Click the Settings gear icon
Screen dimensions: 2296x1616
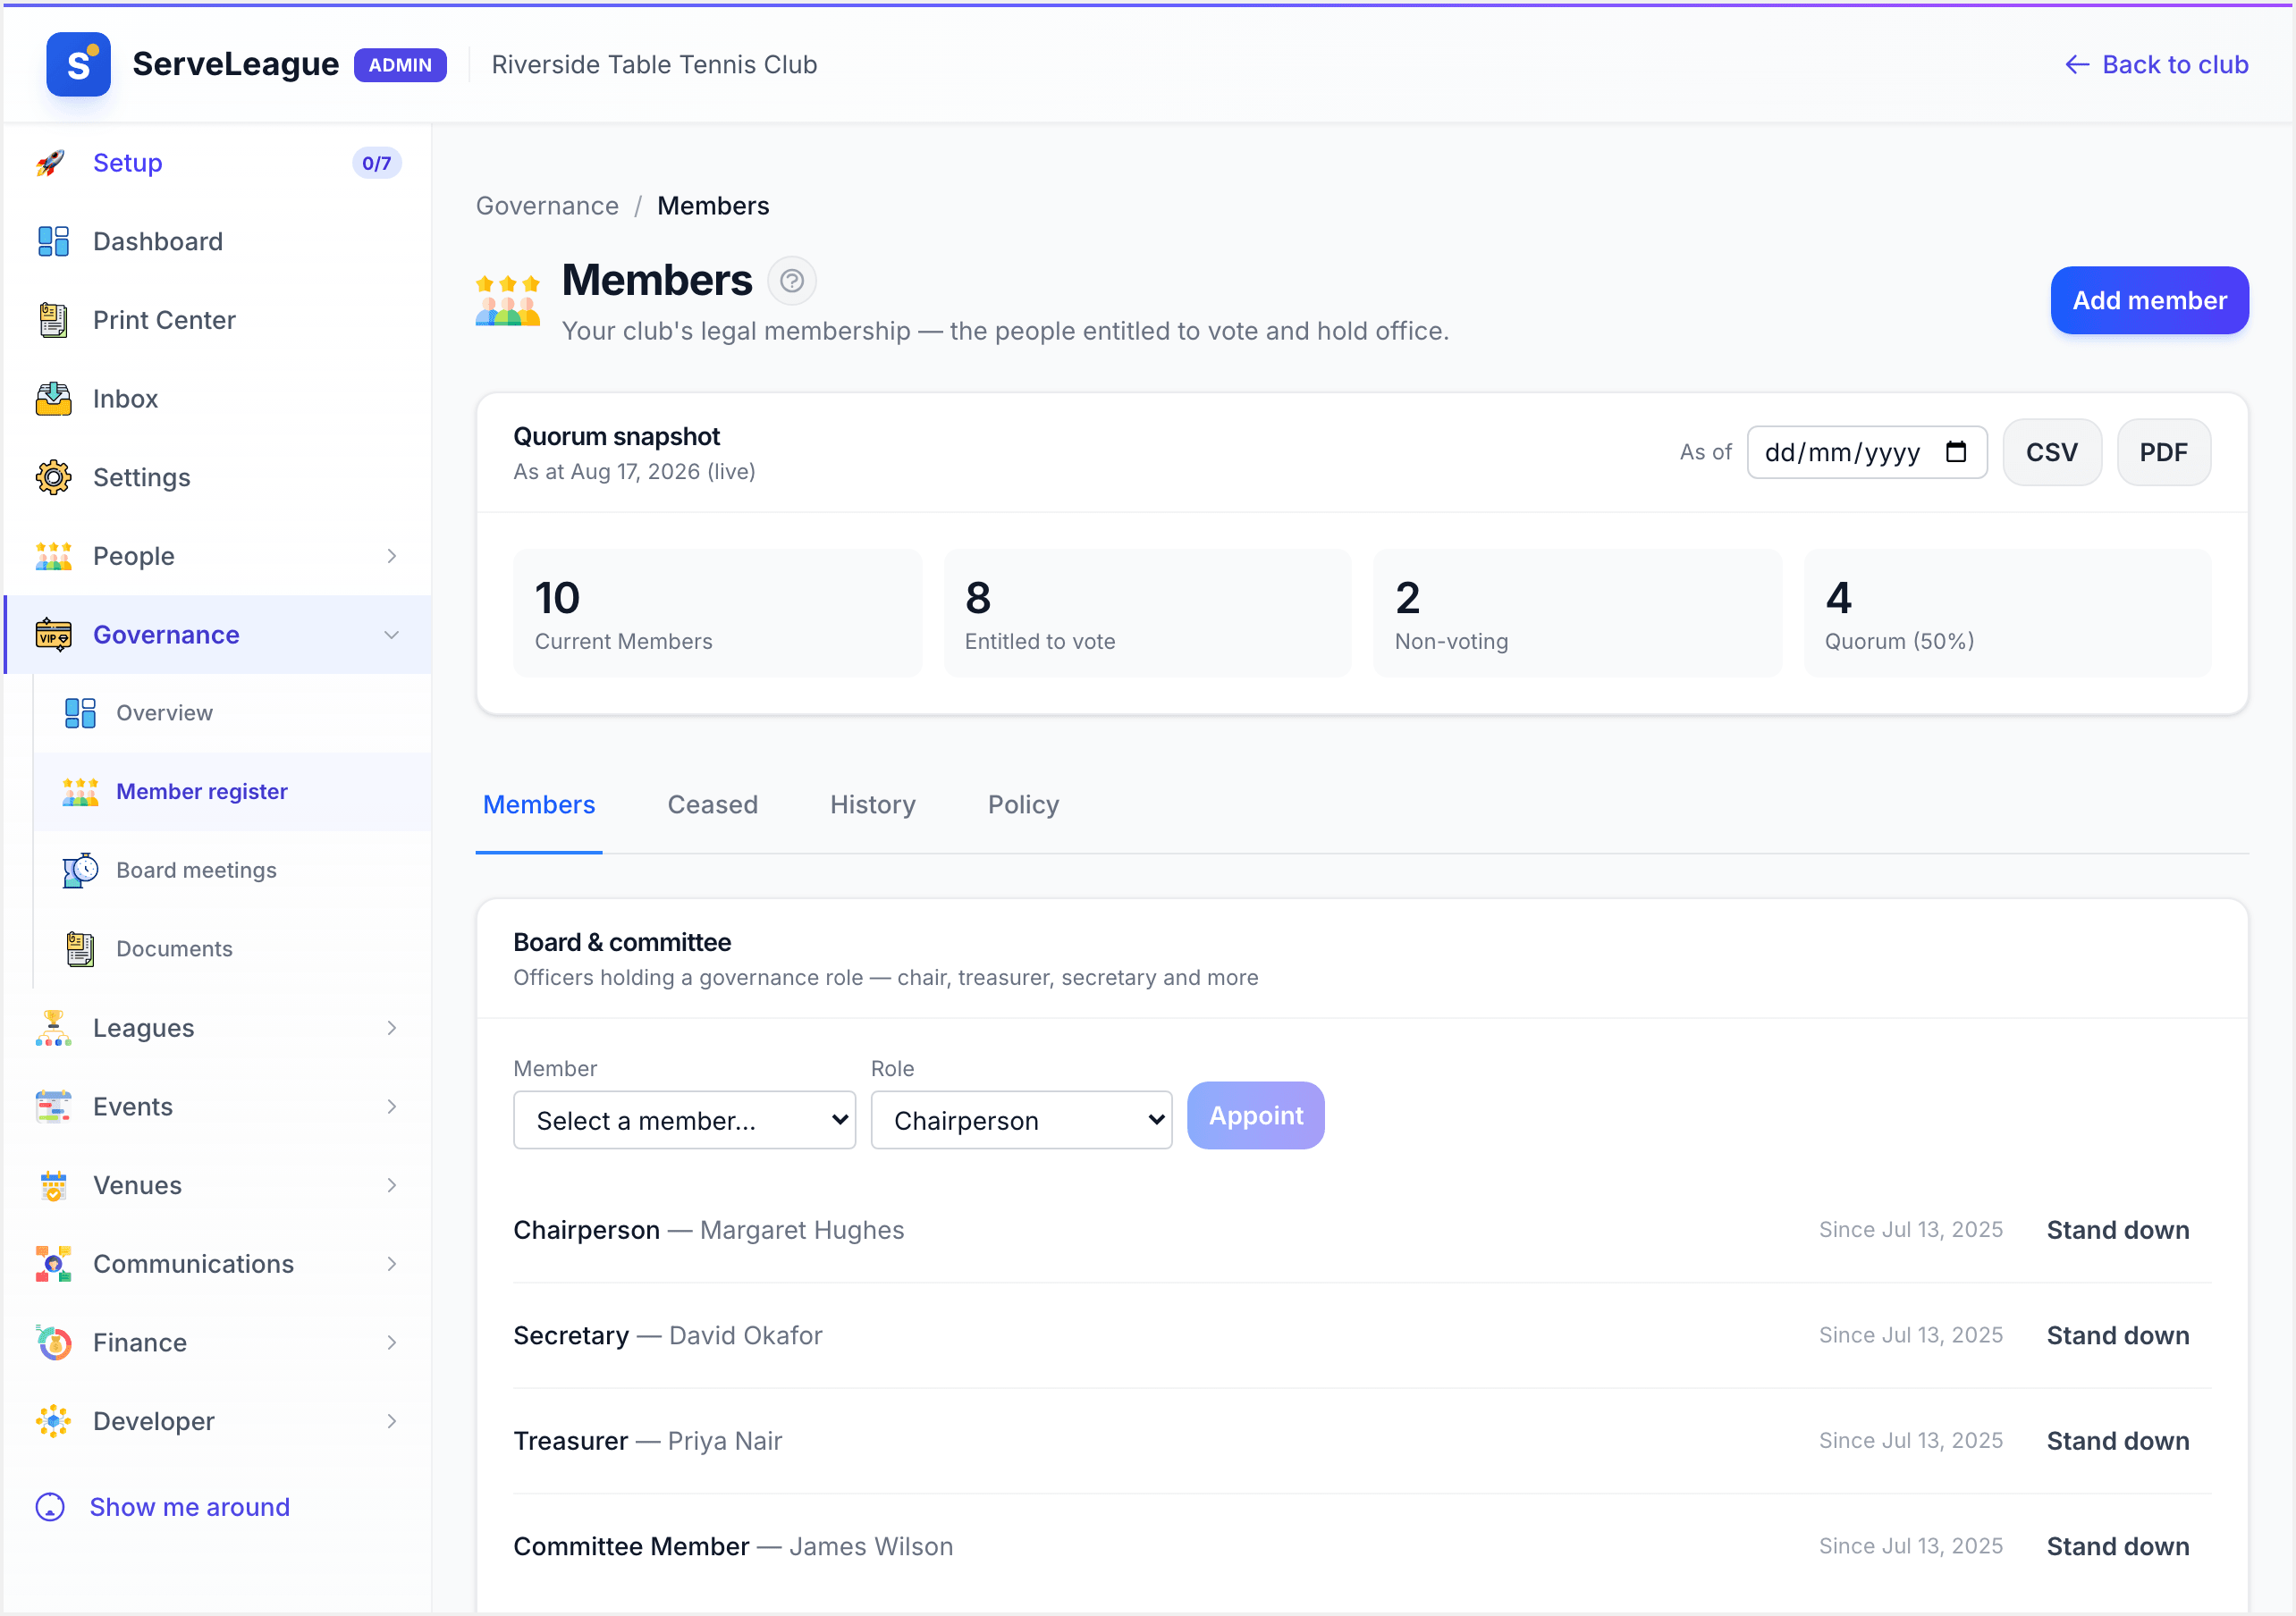pos(53,478)
